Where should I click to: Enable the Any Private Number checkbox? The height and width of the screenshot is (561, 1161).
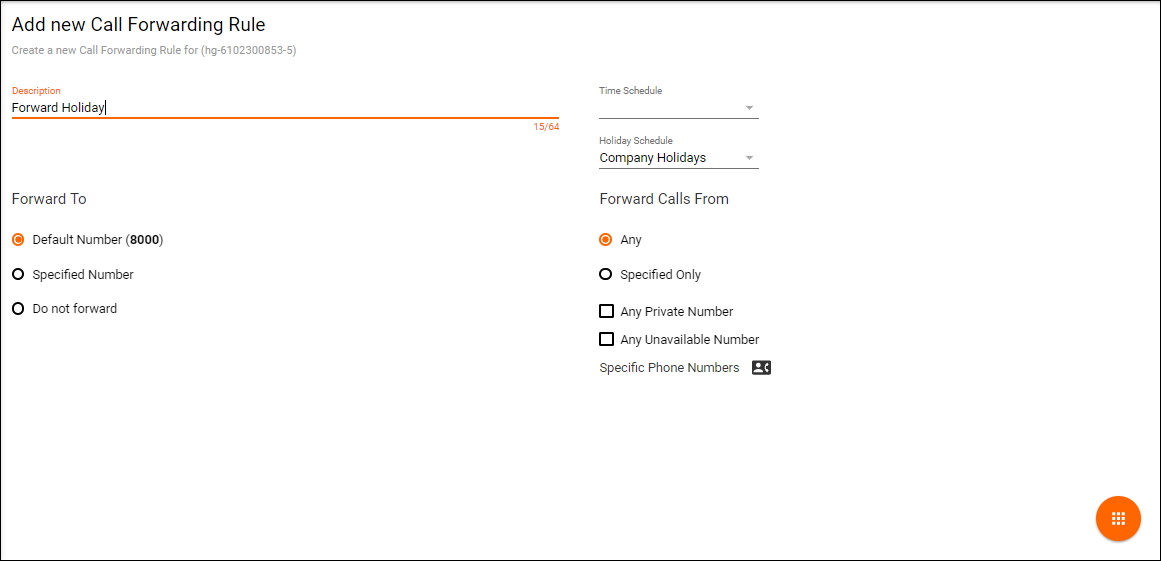606,311
